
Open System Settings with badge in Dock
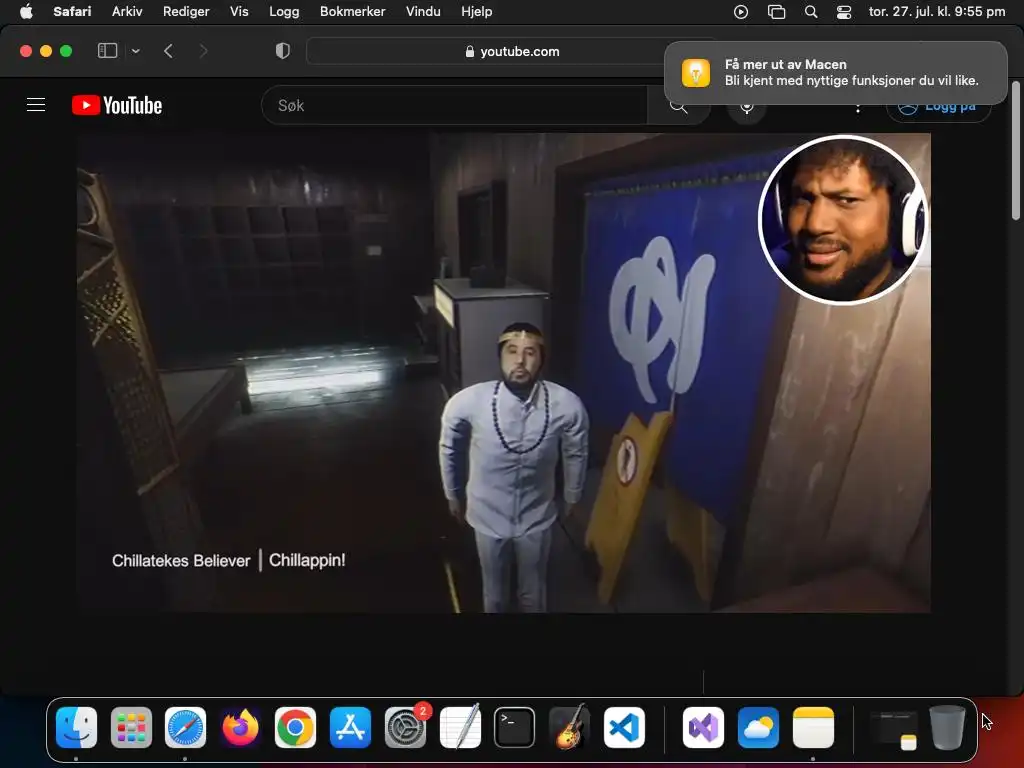406,728
